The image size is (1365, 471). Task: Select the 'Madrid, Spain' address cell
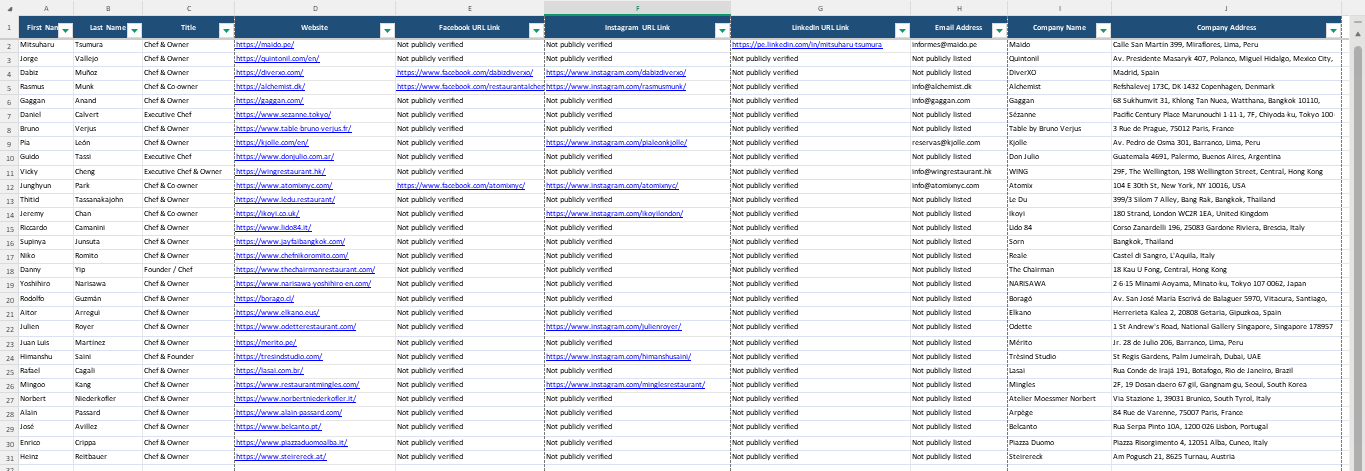click(1226, 73)
